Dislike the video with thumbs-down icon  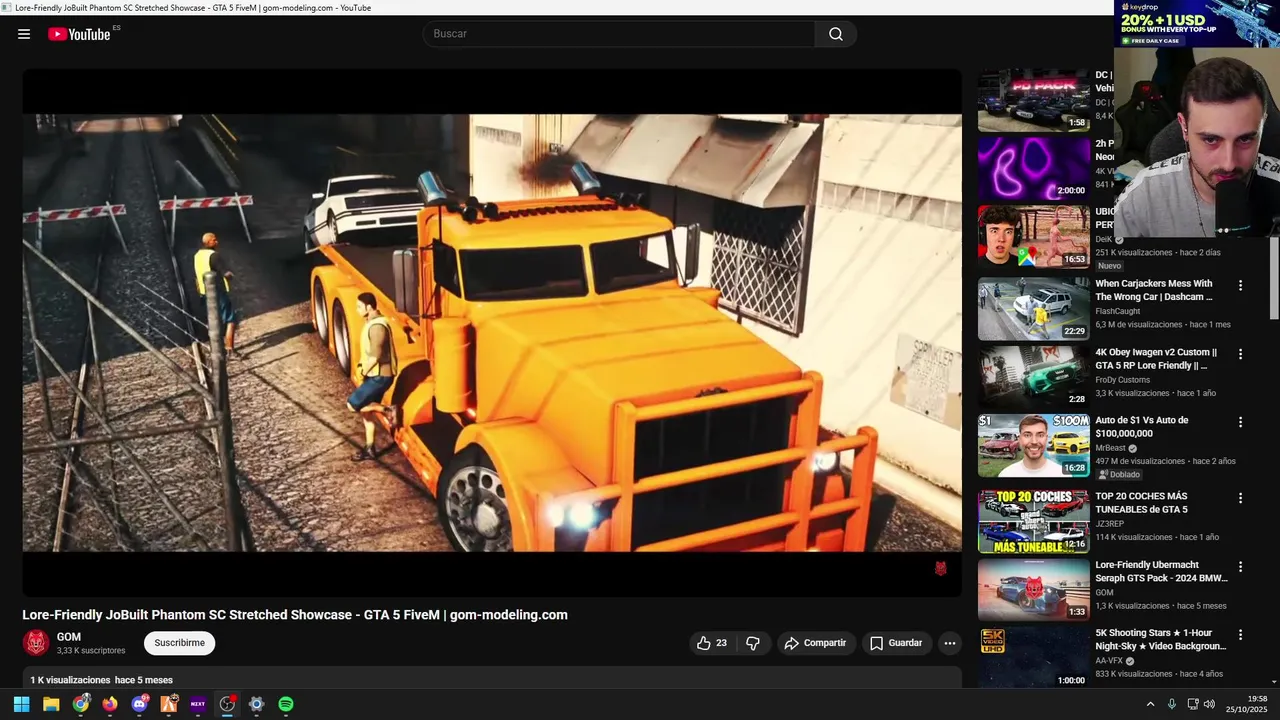click(x=753, y=643)
